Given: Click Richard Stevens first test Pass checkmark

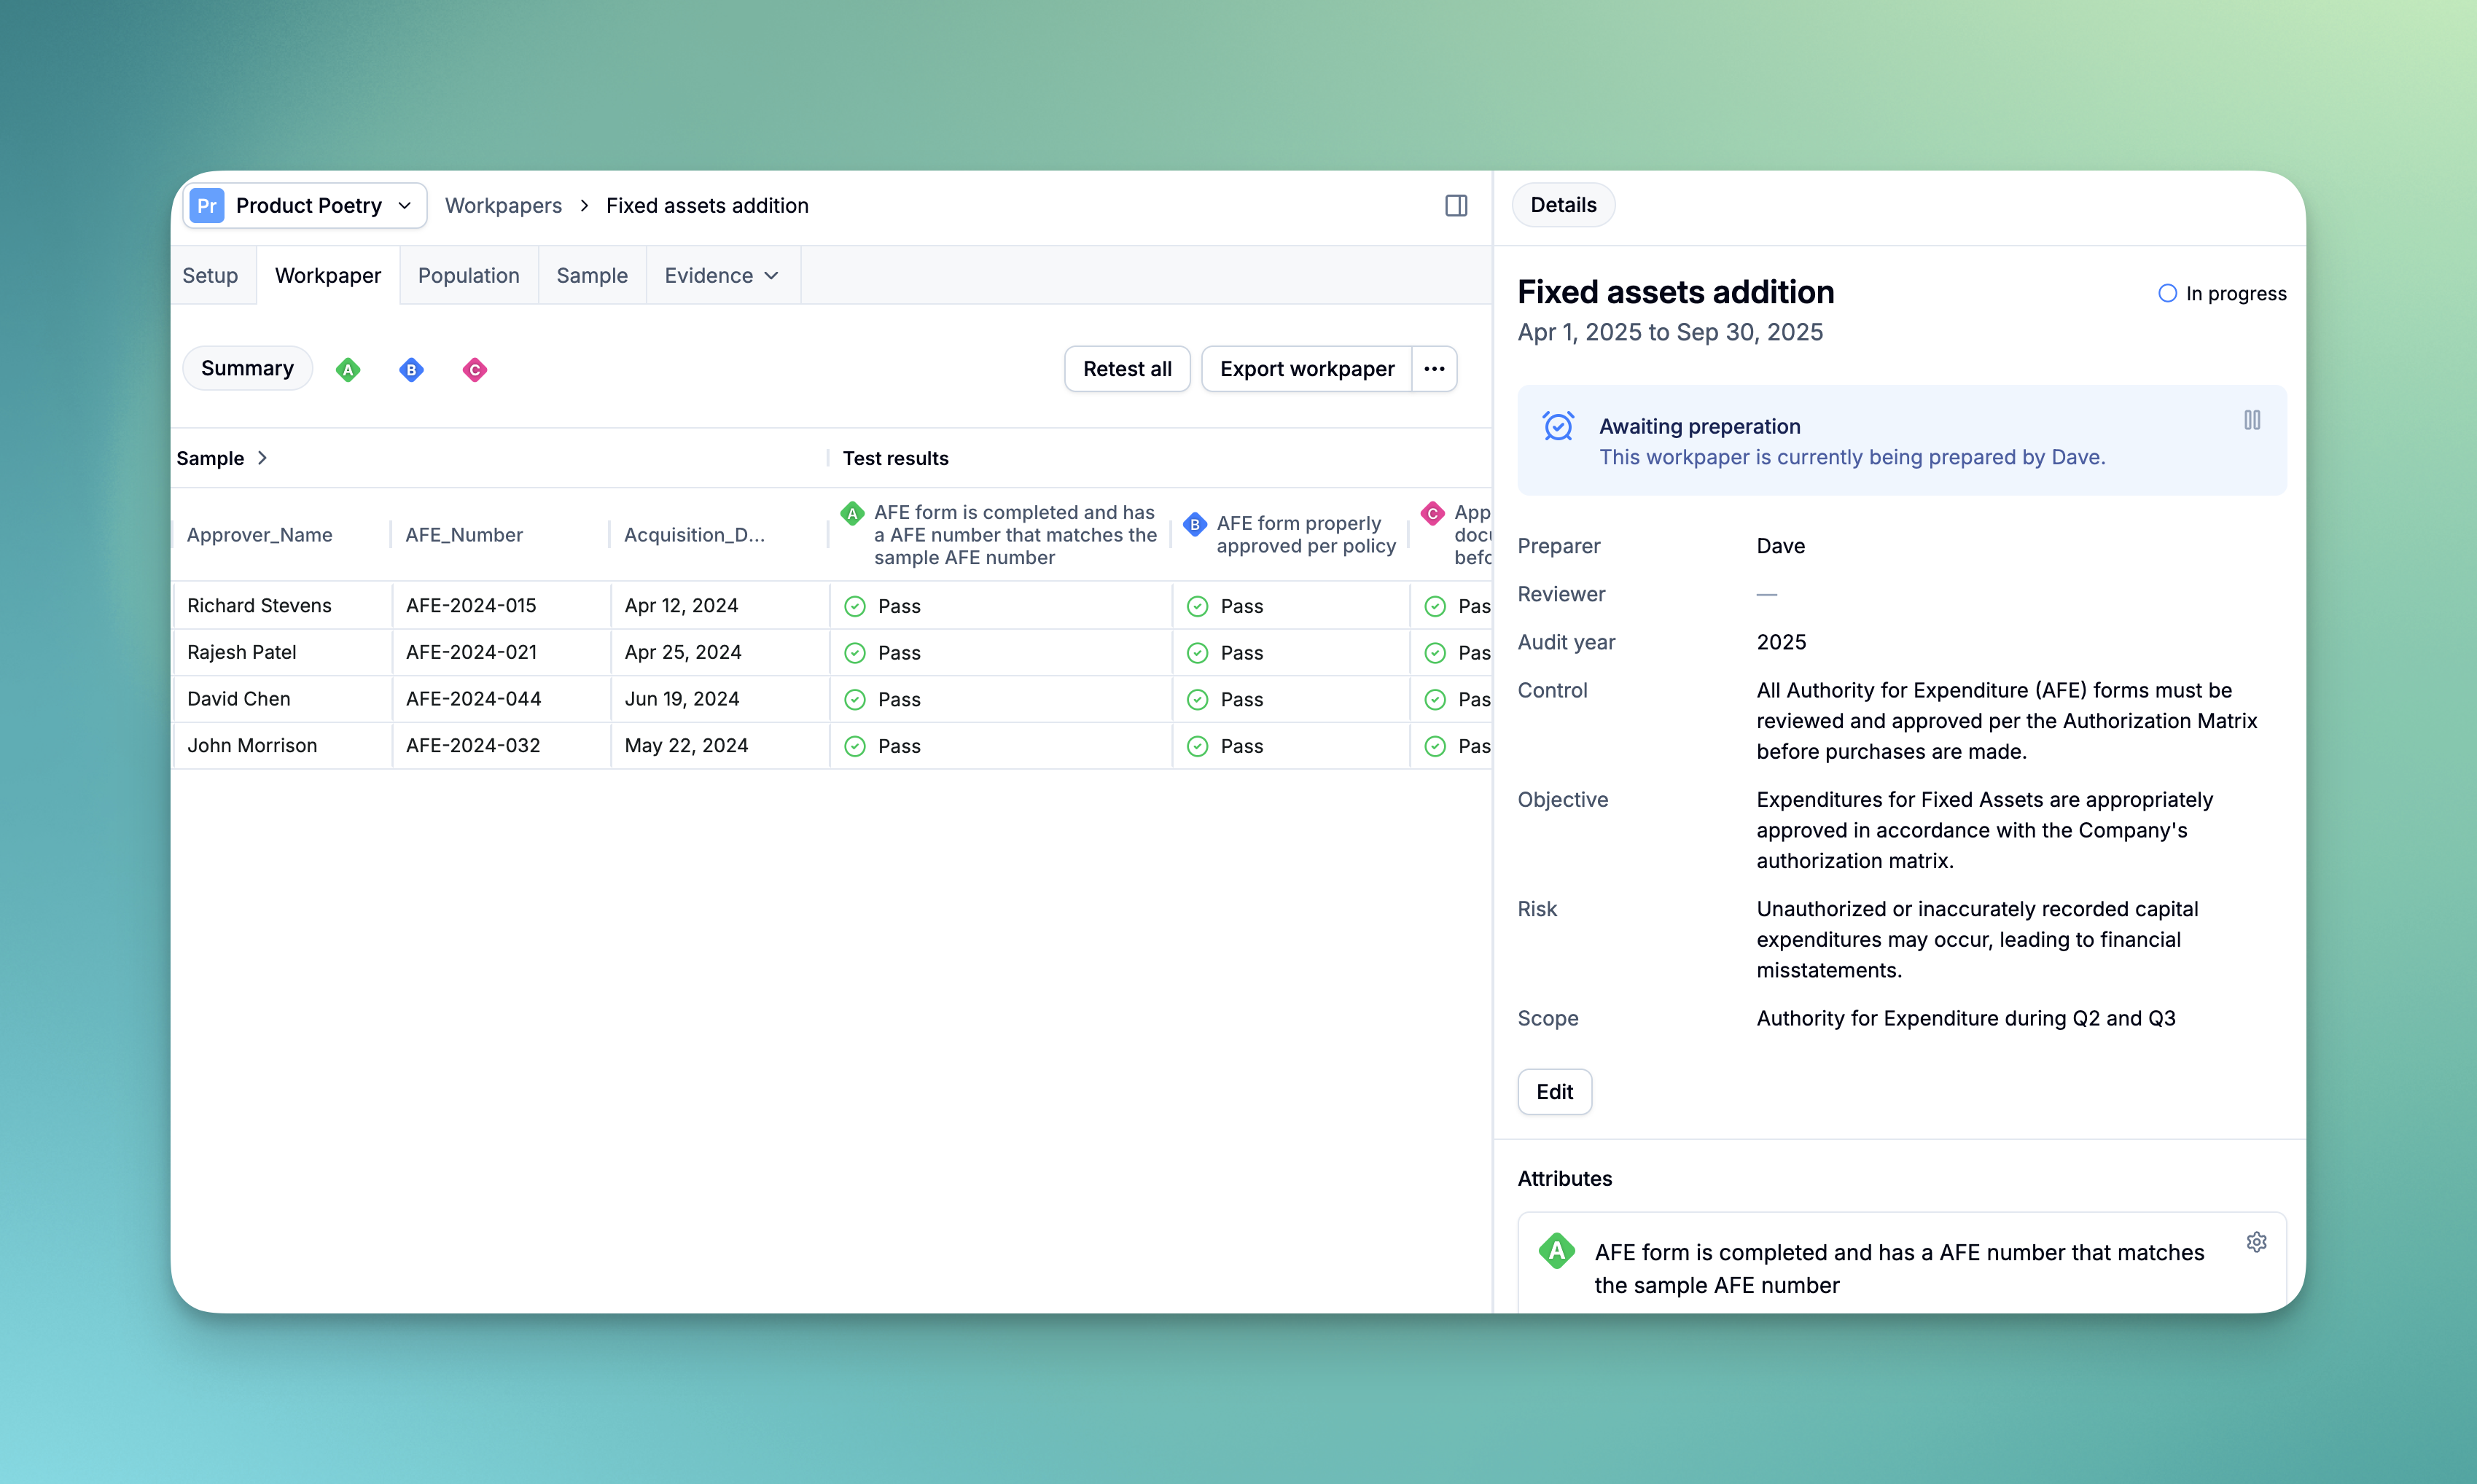Looking at the screenshot, I should (x=855, y=606).
